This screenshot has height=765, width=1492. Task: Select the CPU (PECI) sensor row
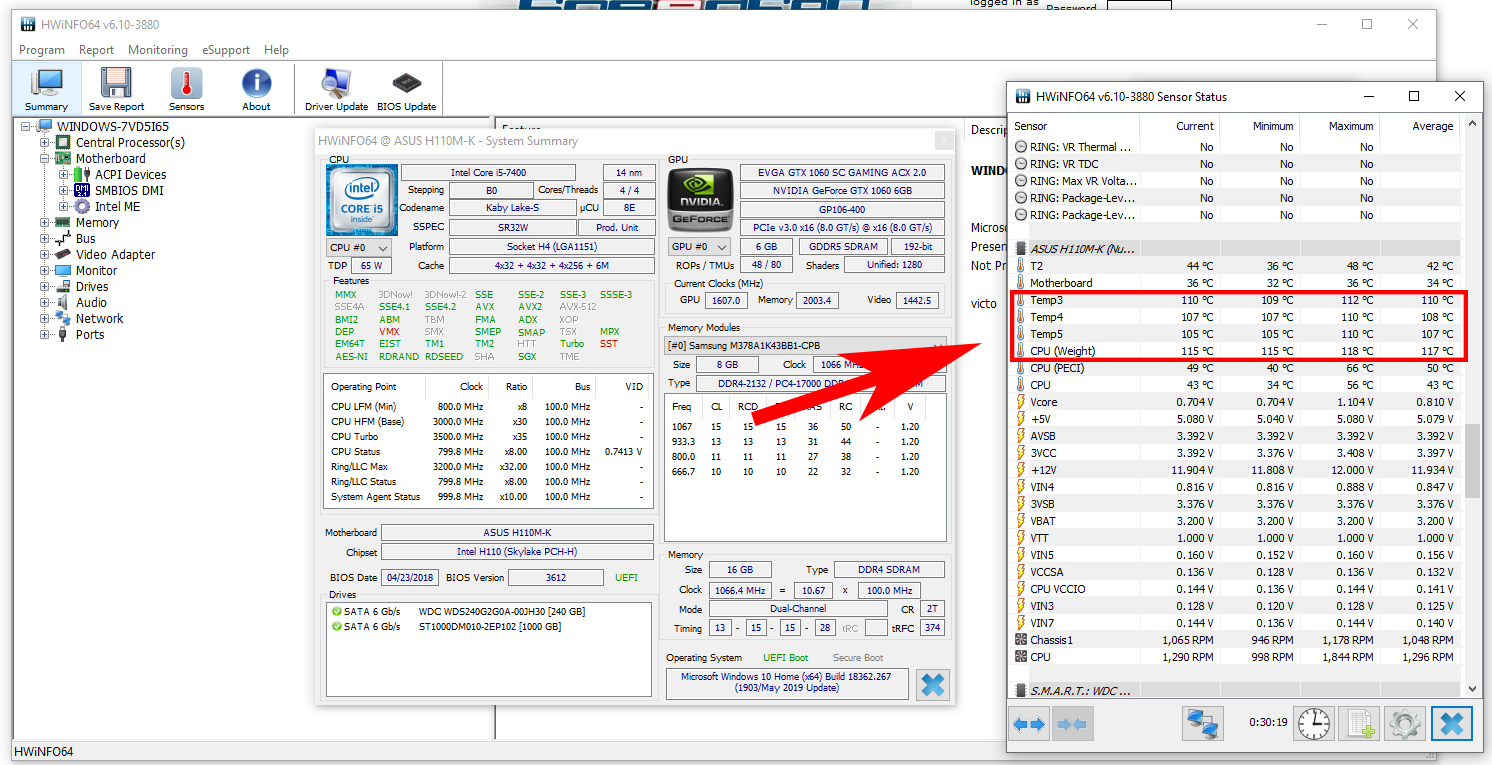1235,368
